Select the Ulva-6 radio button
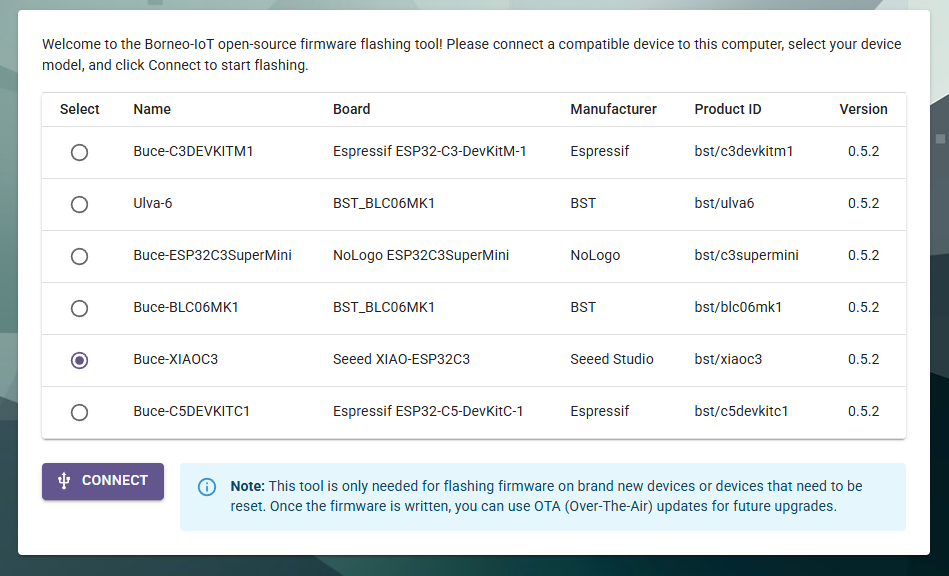 tap(79, 204)
